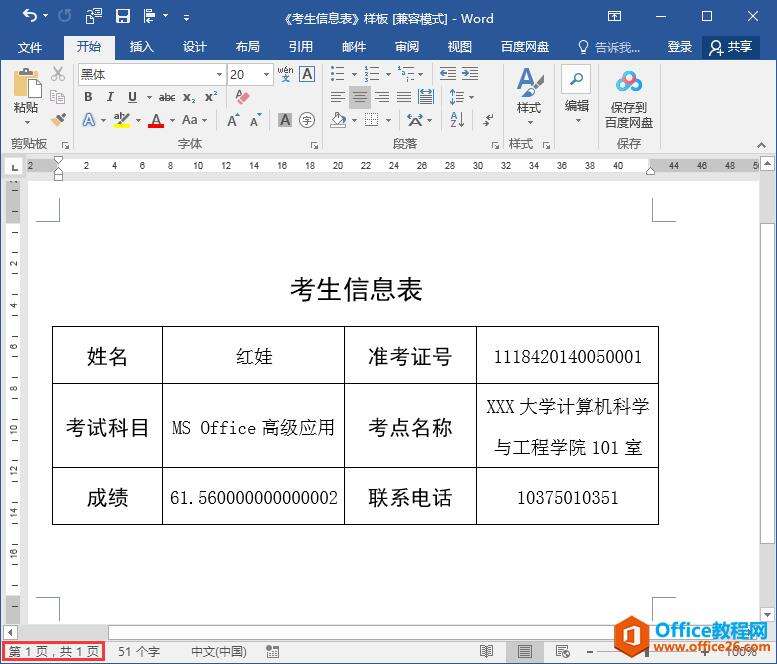Image resolution: width=777 pixels, height=664 pixels.
Task: Click the 考生信息表 title text
Action: [x=356, y=289]
